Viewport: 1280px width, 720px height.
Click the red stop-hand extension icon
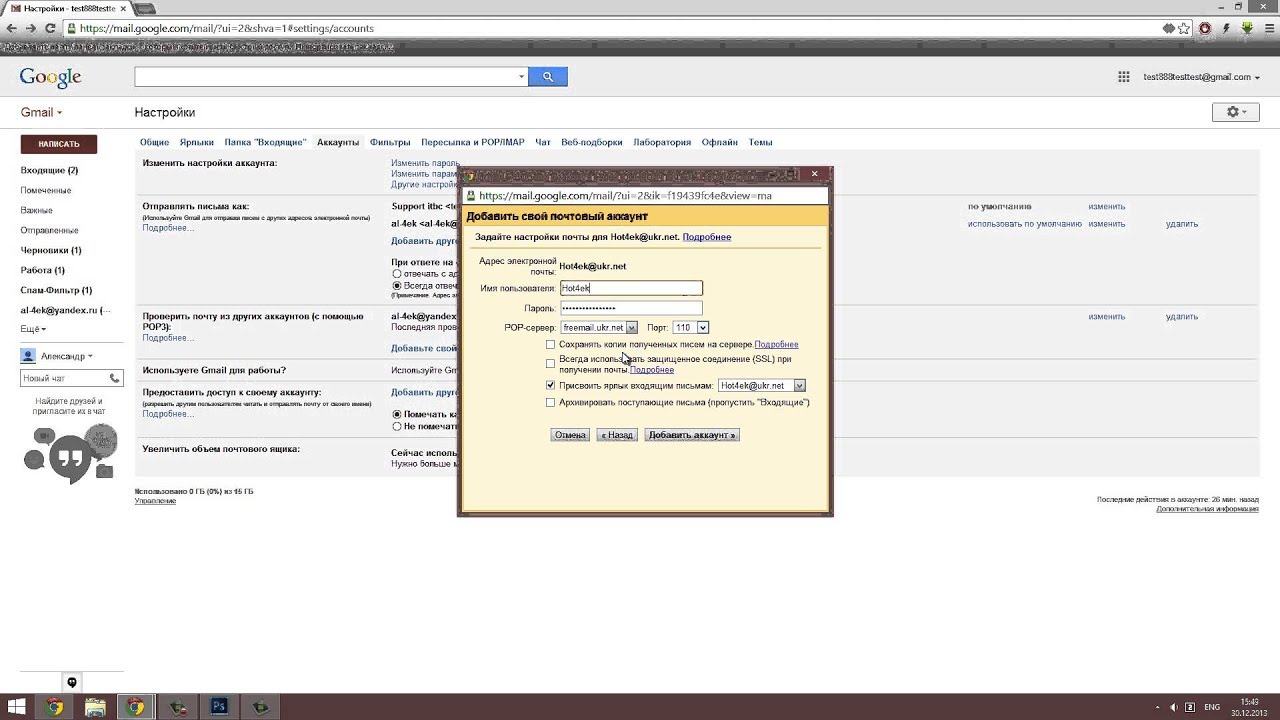coord(1205,28)
